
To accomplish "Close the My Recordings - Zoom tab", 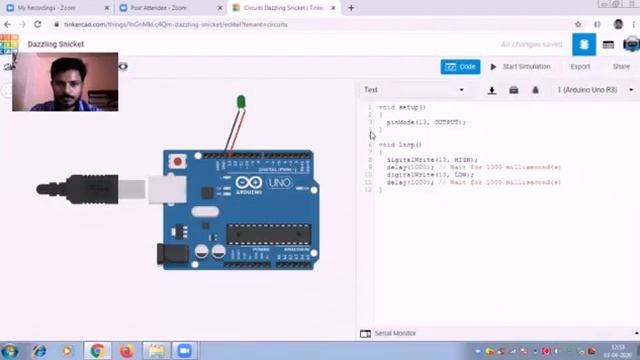I will click(x=107, y=8).
